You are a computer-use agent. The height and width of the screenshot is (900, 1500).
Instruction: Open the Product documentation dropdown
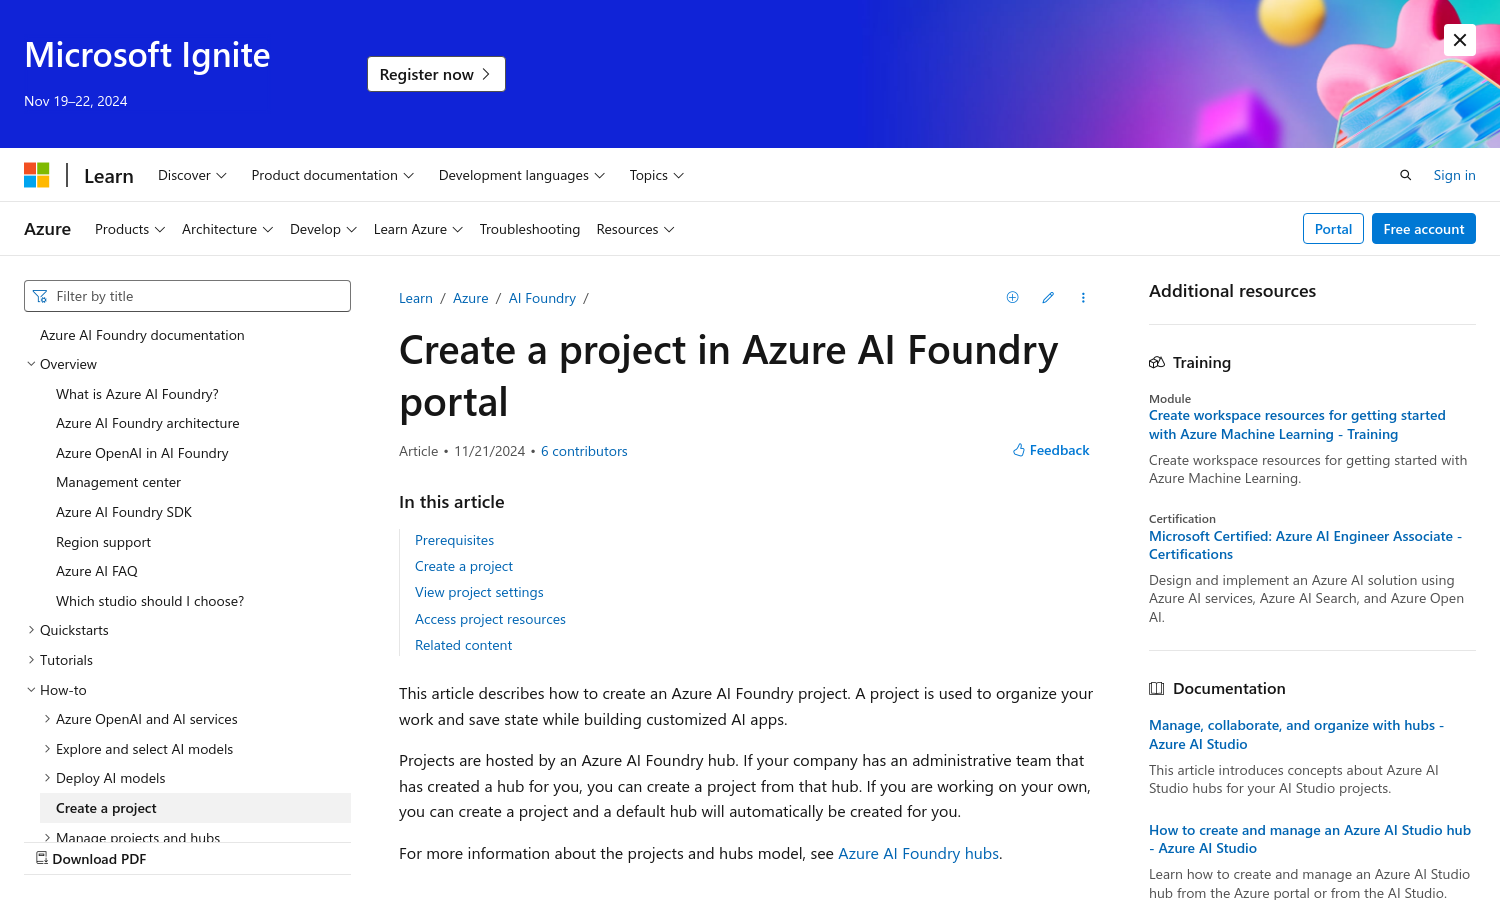(332, 175)
